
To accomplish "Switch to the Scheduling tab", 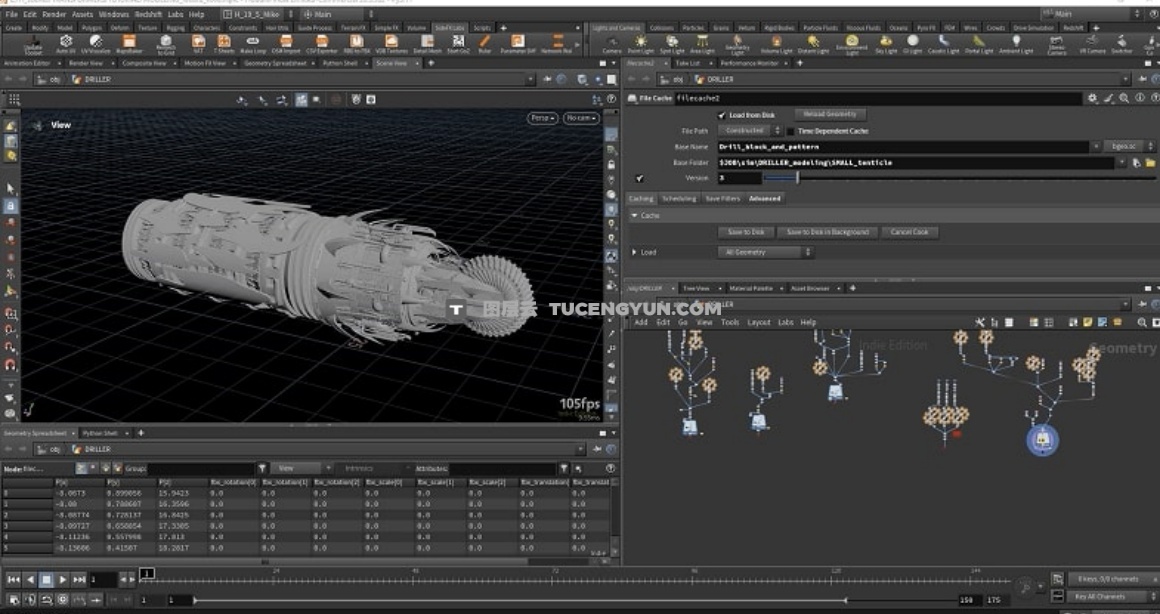I will [x=679, y=198].
